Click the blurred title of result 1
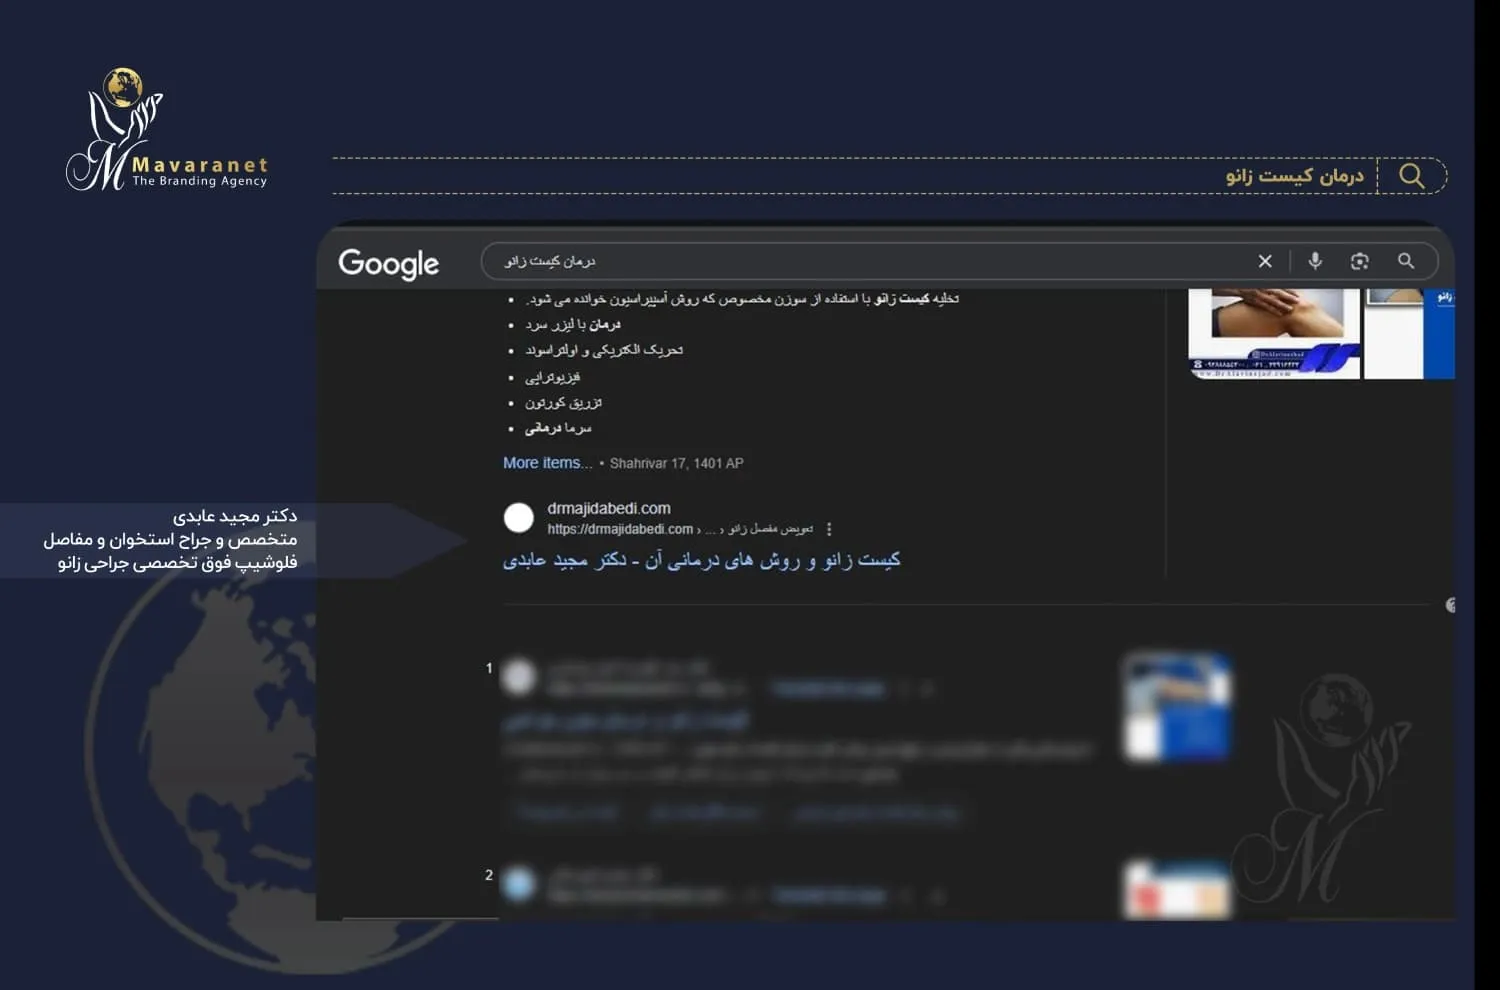Image resolution: width=1500 pixels, height=990 pixels. click(625, 720)
